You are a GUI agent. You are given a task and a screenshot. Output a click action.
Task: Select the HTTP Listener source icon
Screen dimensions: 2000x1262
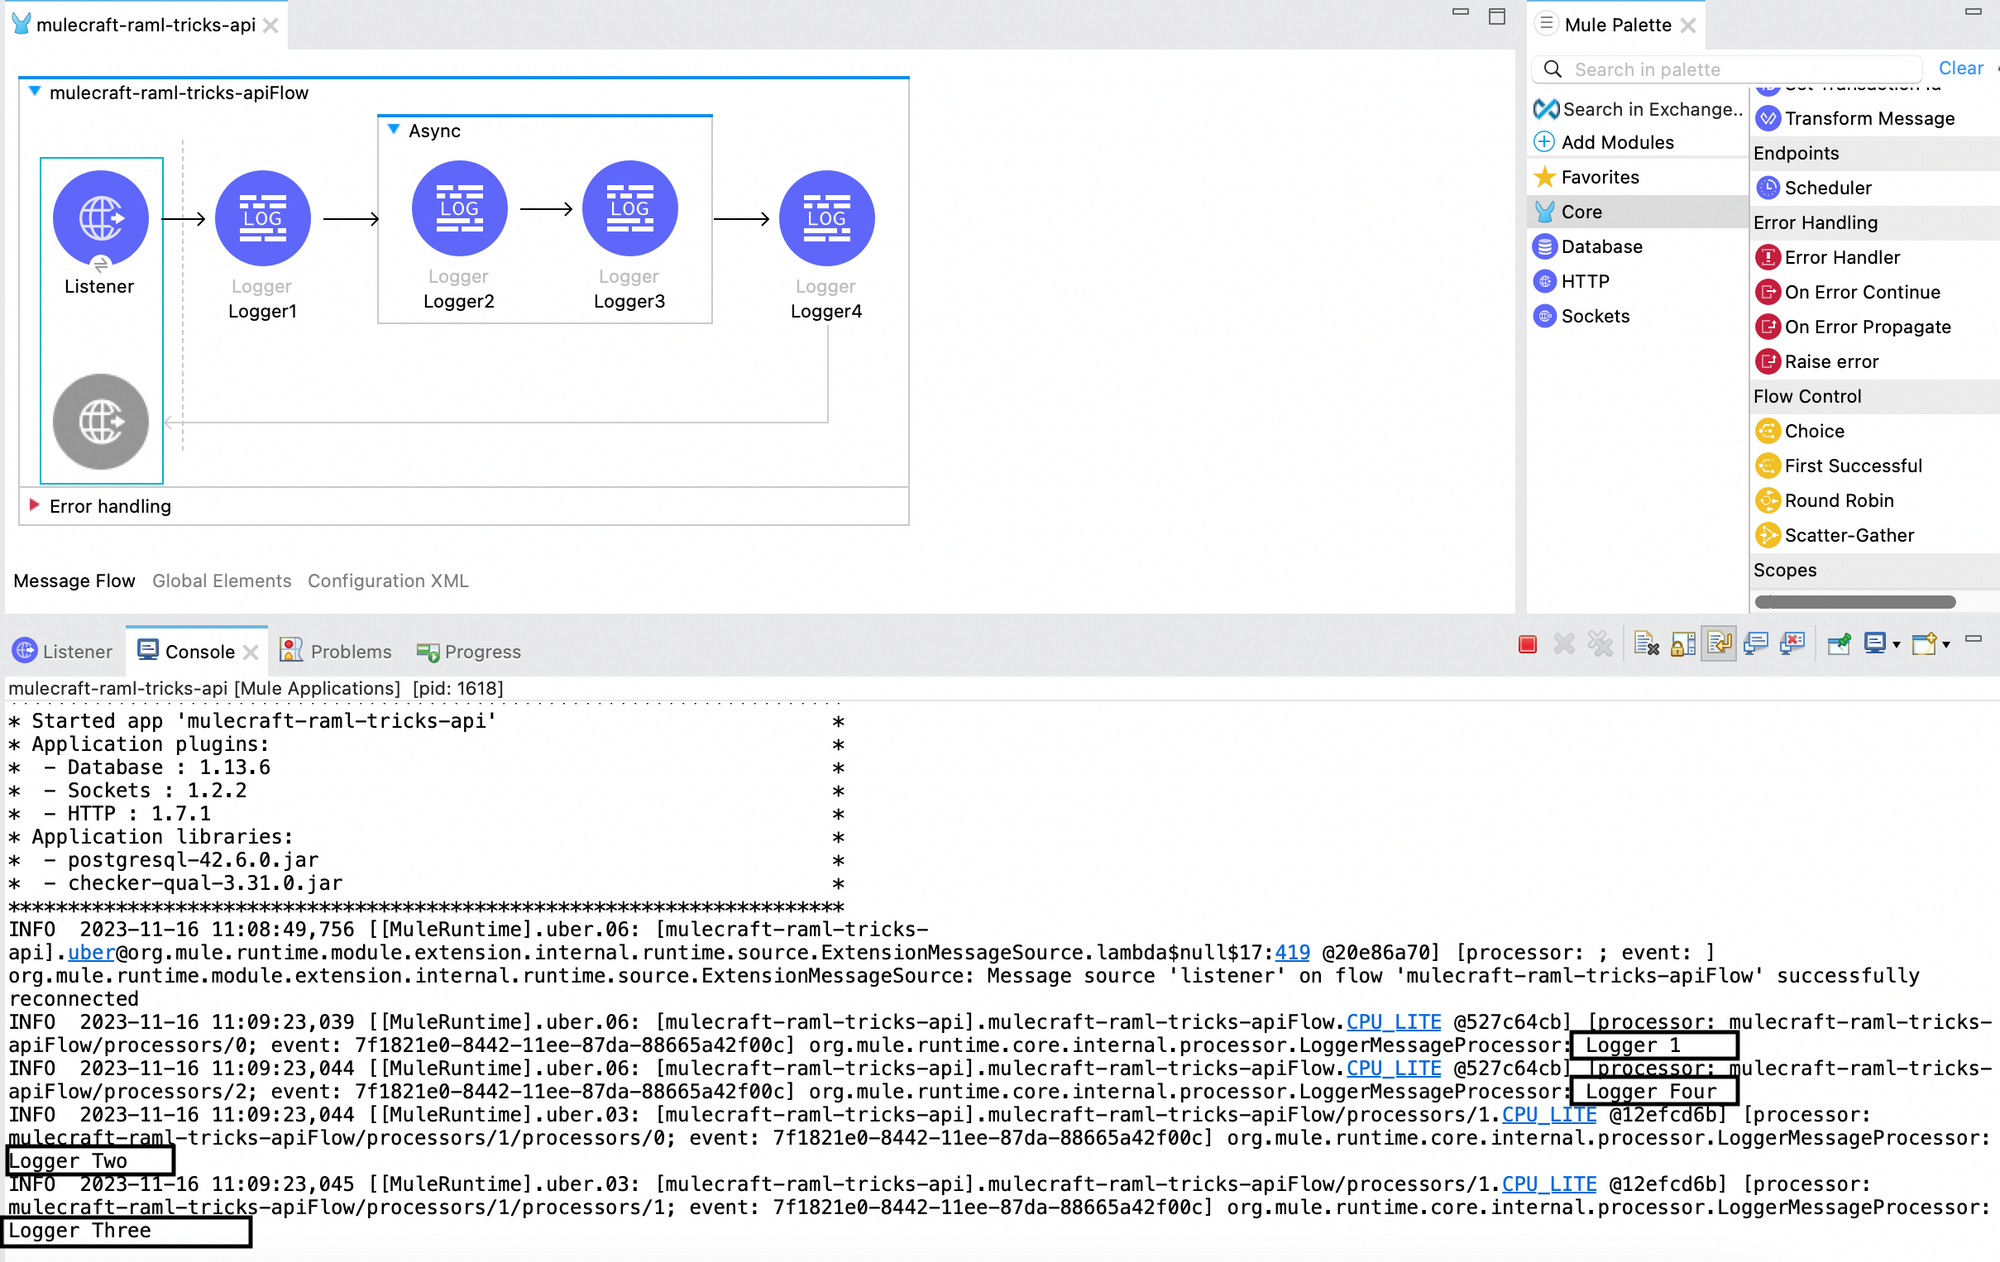[100, 218]
